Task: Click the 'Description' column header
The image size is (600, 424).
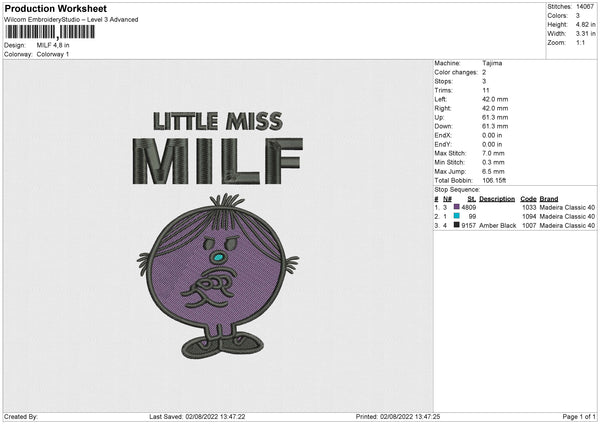Action: (497, 199)
